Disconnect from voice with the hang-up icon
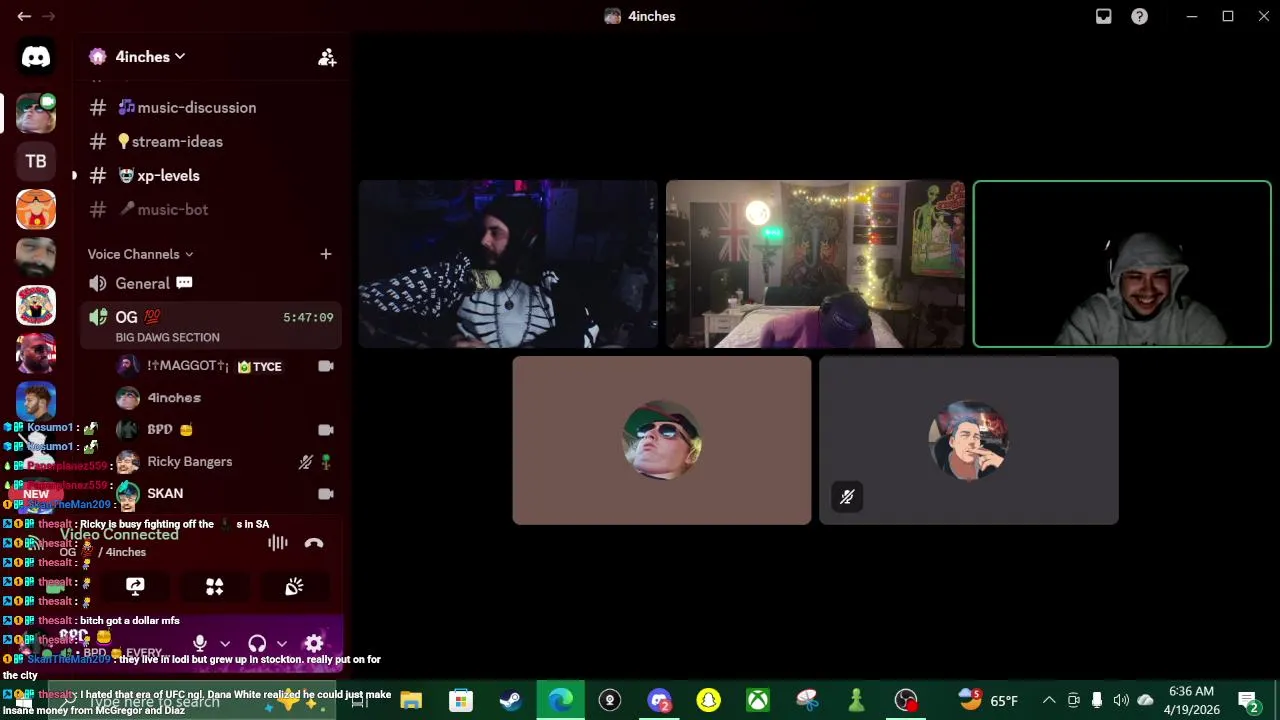This screenshot has height=720, width=1280. [x=314, y=543]
